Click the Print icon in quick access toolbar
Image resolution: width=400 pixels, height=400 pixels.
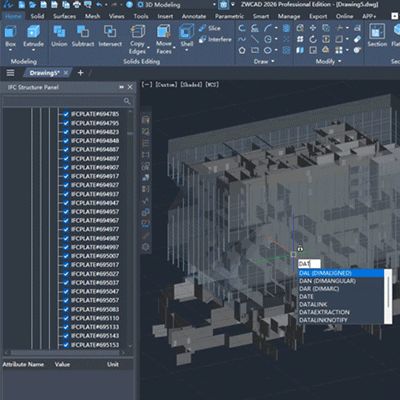77,5
